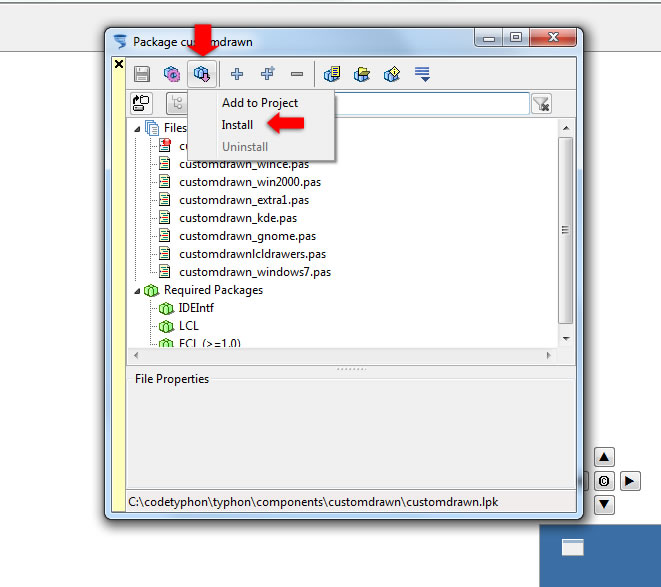Choose Add to Project menu entry
This screenshot has height=587, width=661.
pyautogui.click(x=260, y=102)
